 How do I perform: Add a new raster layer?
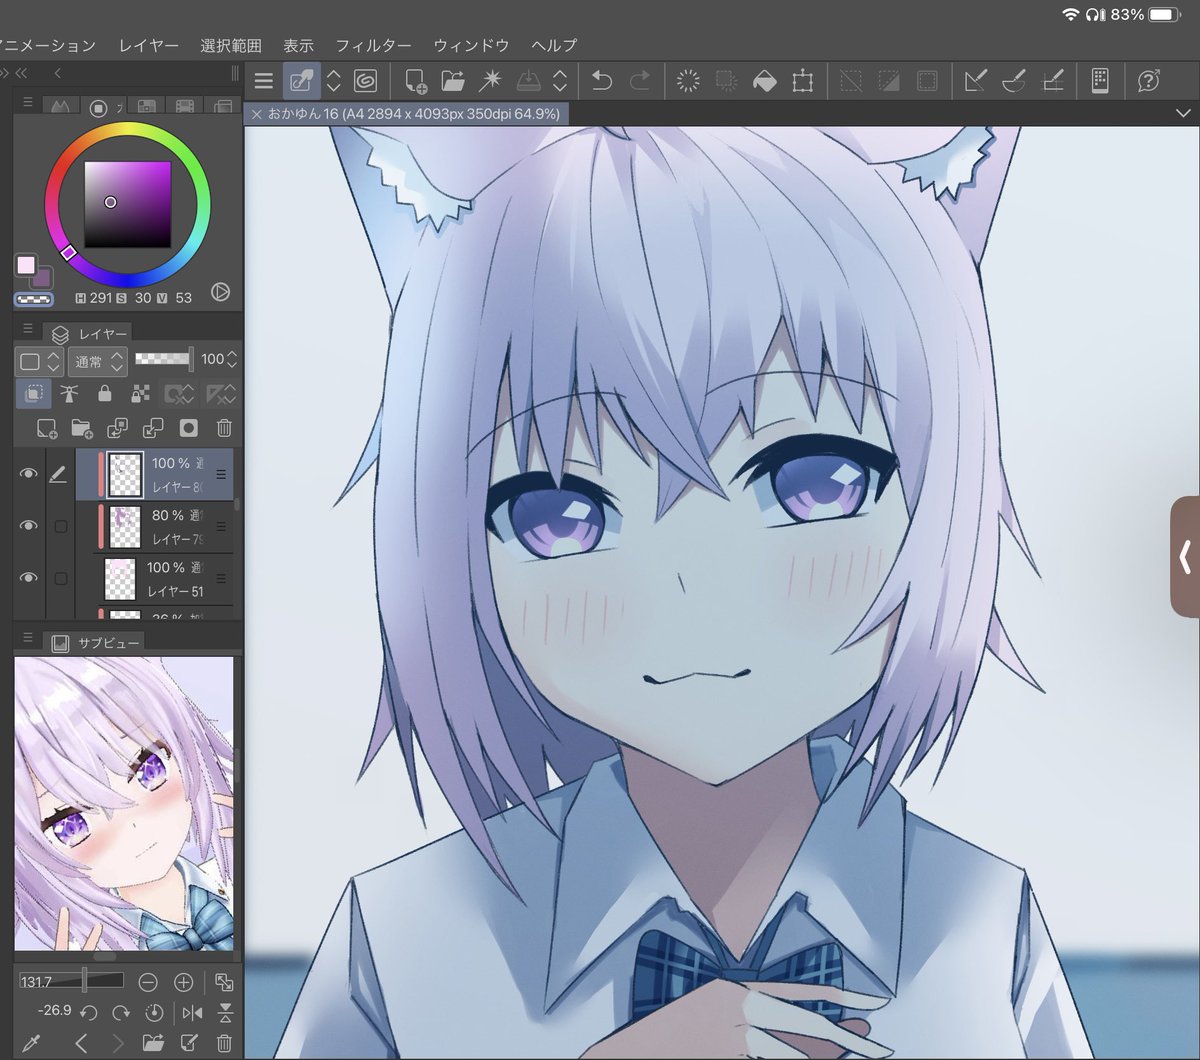pyautogui.click(x=46, y=429)
